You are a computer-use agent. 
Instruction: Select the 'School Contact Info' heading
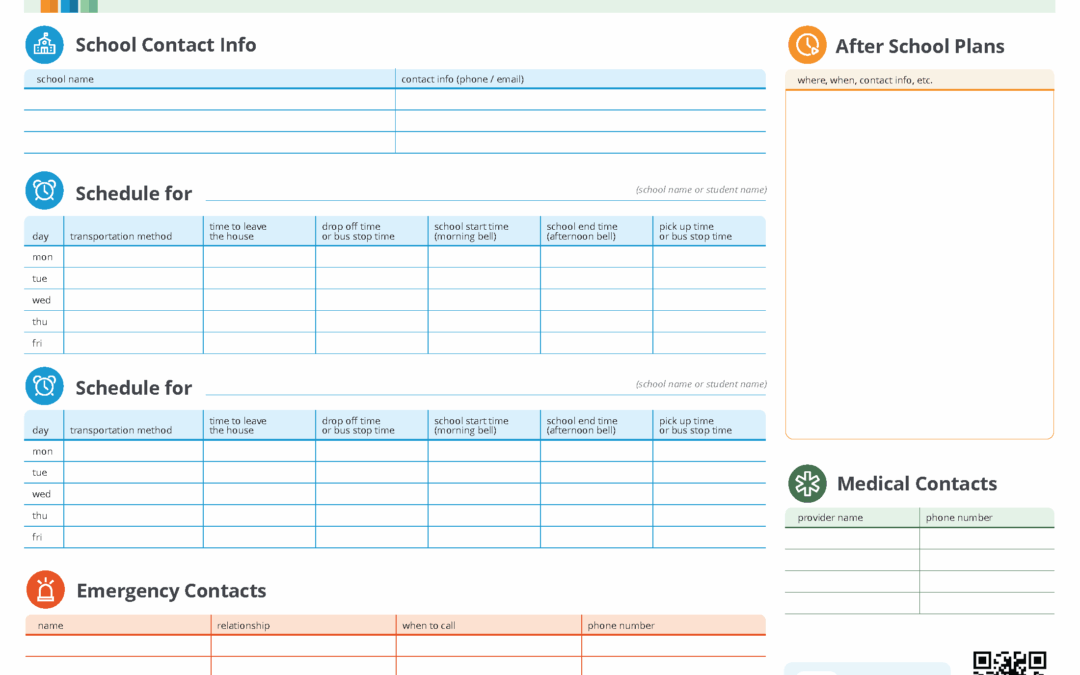[166, 45]
